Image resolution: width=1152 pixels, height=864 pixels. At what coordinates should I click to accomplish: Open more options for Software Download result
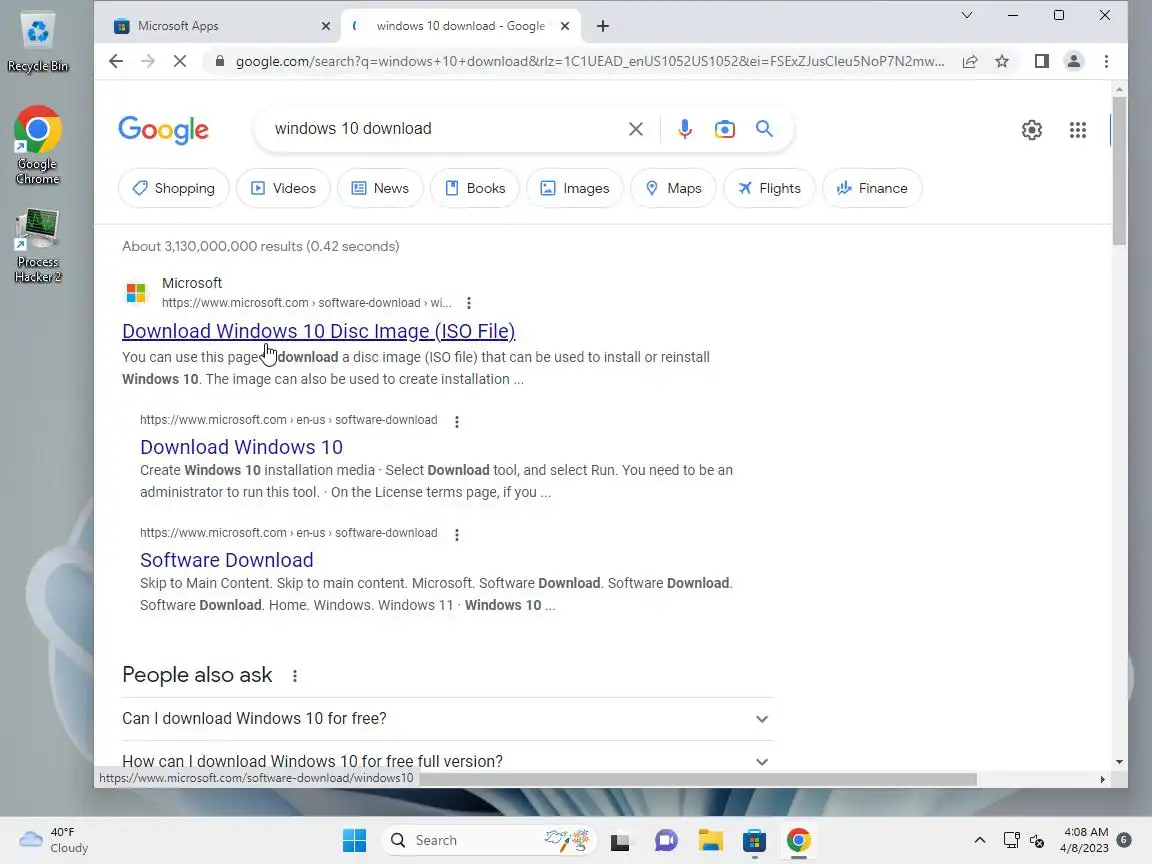click(x=457, y=535)
